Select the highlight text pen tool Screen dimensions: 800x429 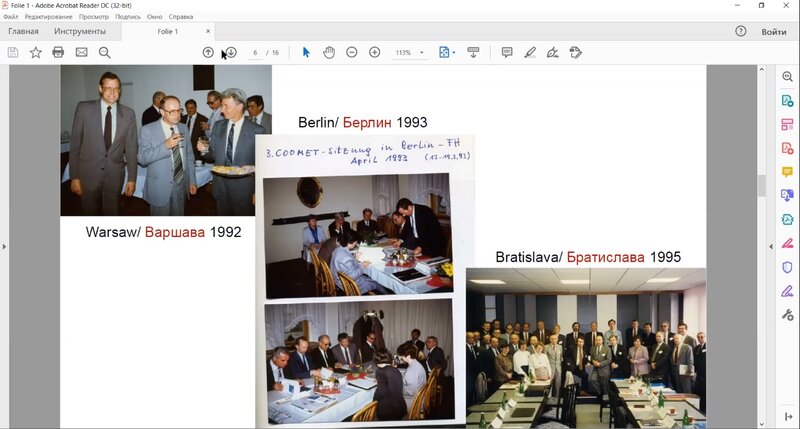click(530, 52)
